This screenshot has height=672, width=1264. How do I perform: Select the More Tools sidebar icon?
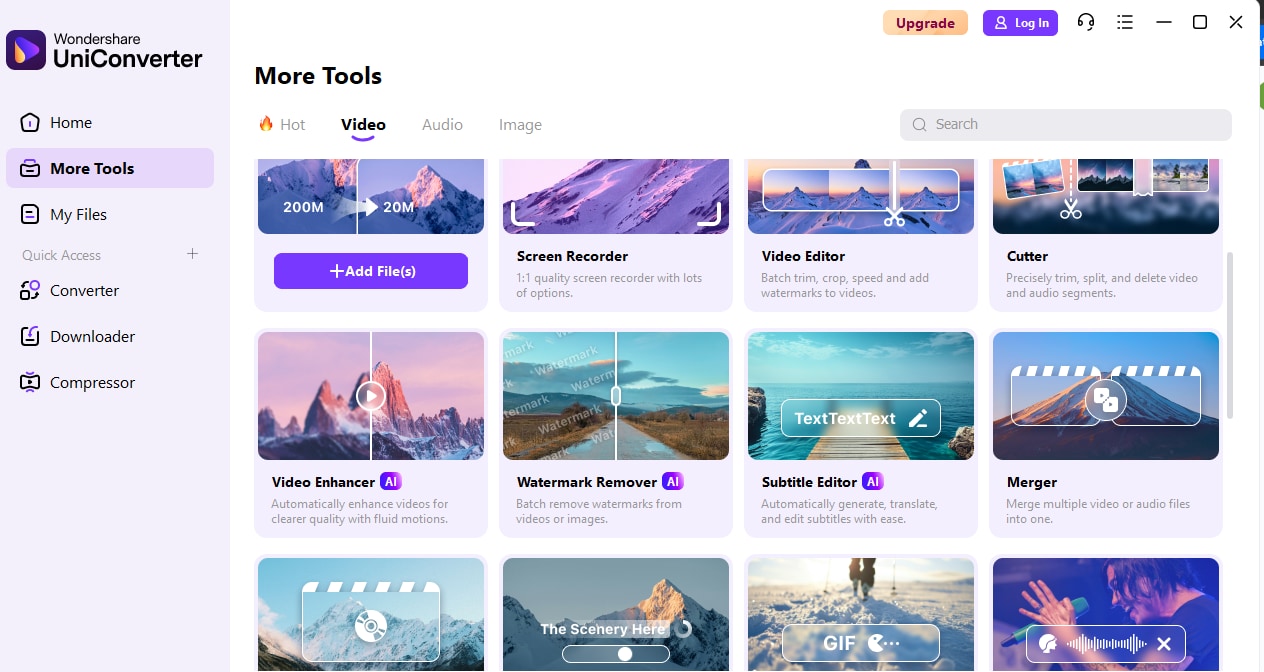tap(30, 168)
